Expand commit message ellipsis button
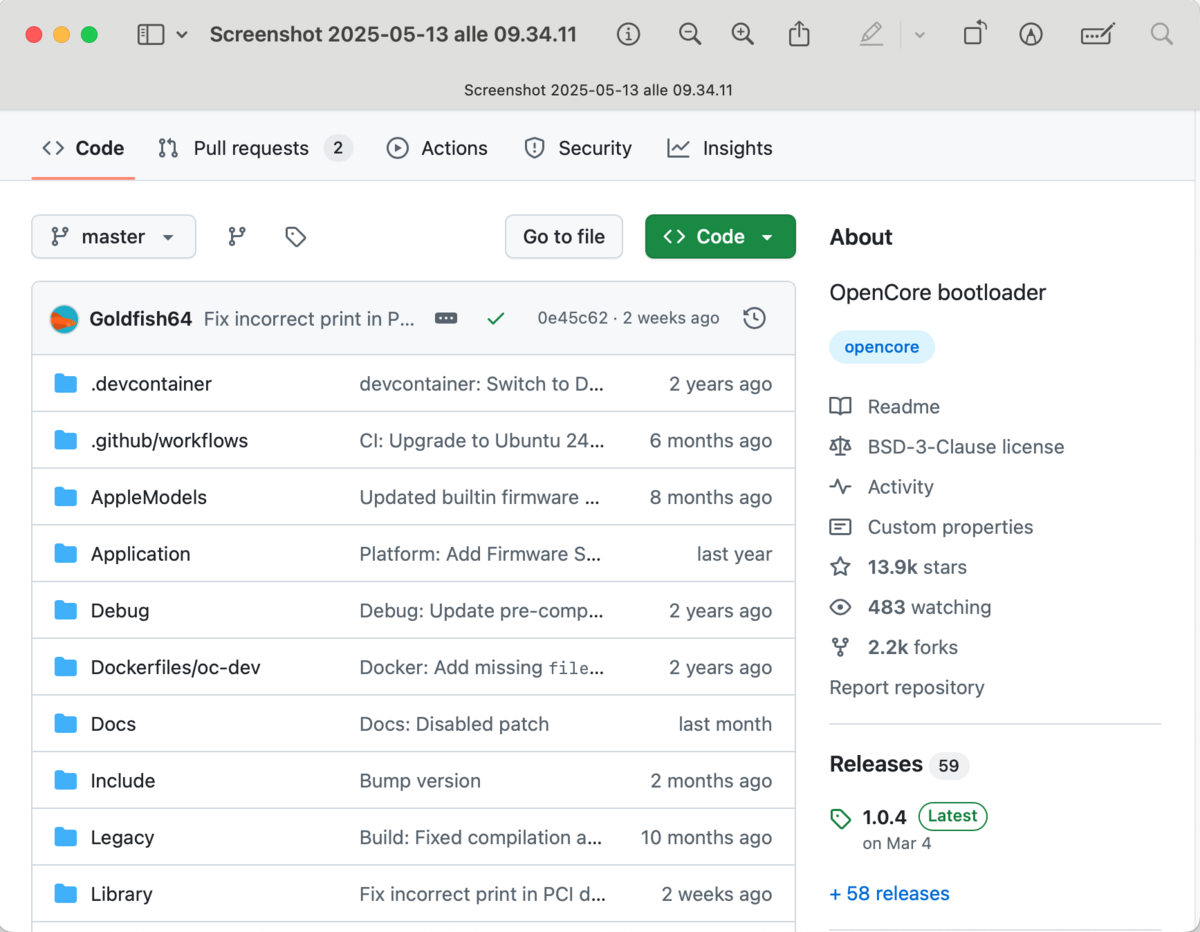Image resolution: width=1200 pixels, height=932 pixels. pyautogui.click(x=446, y=319)
